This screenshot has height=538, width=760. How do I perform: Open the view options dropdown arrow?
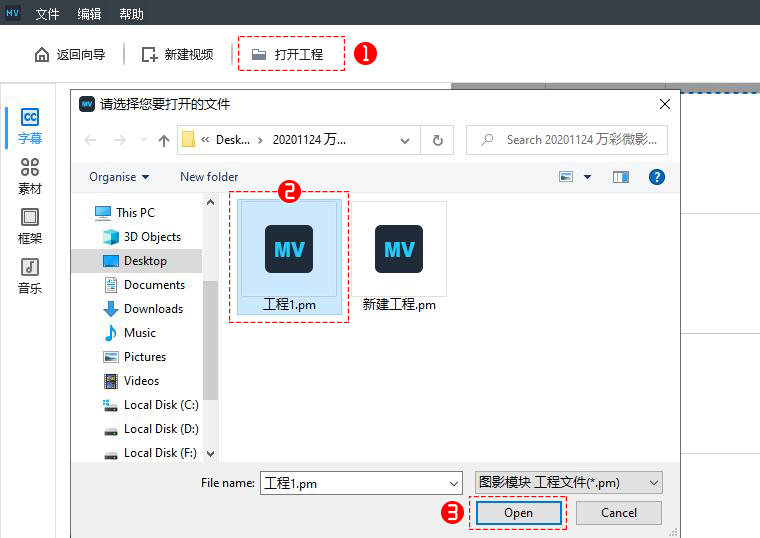587,177
